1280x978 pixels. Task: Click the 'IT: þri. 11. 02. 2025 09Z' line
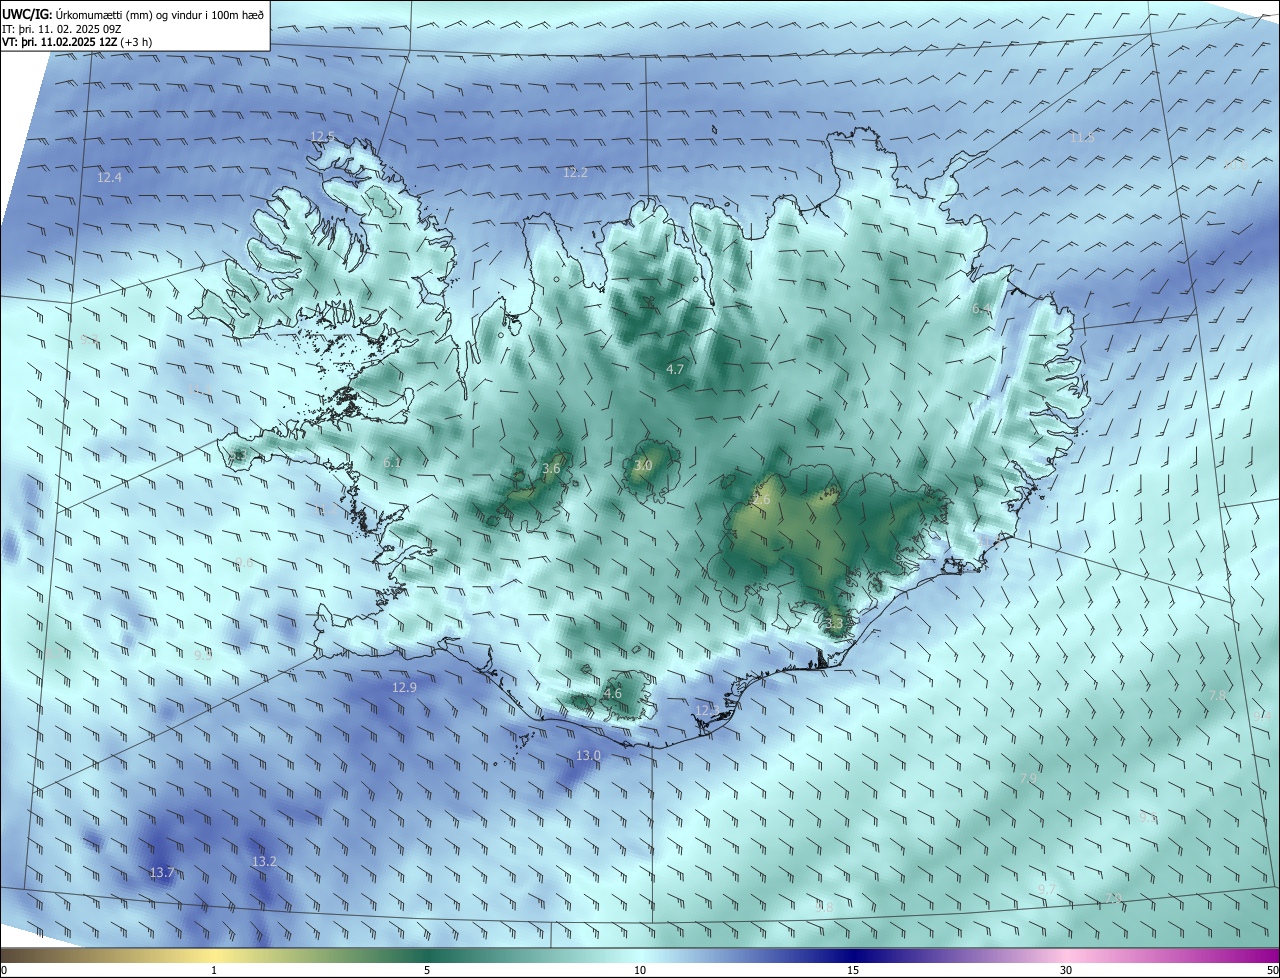tap(63, 29)
